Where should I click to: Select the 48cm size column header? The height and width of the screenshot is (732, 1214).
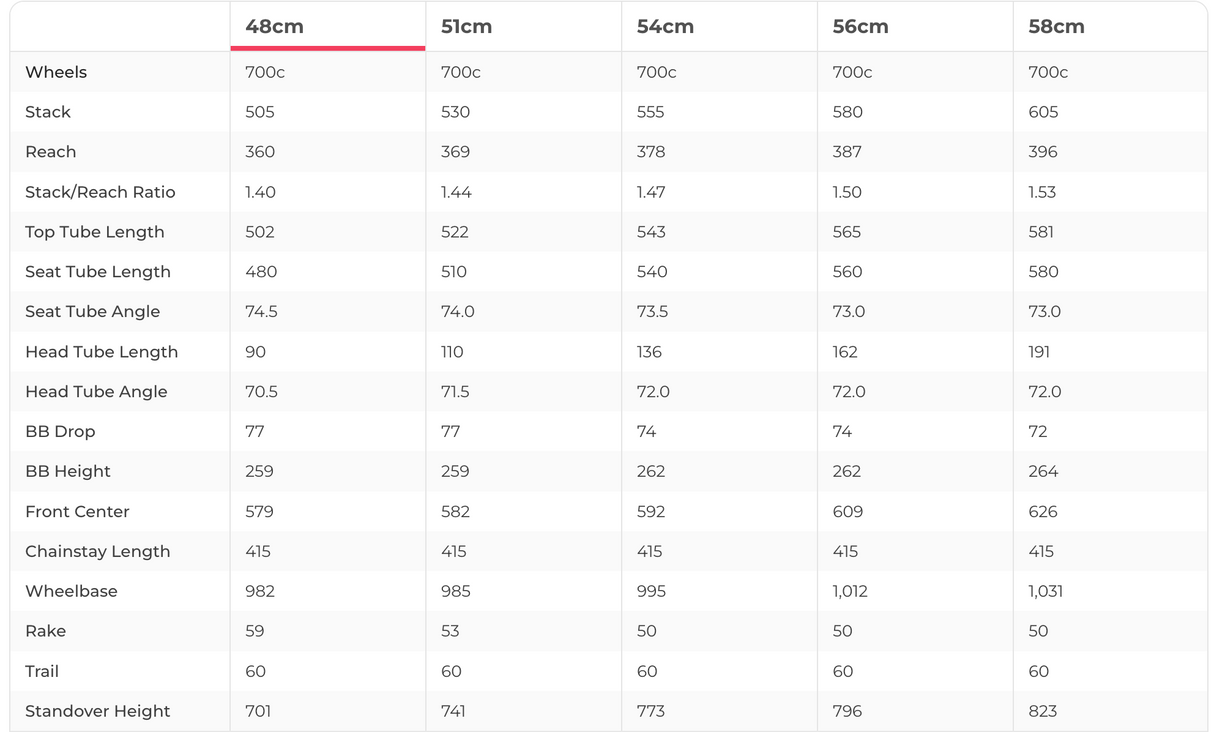tap(275, 27)
